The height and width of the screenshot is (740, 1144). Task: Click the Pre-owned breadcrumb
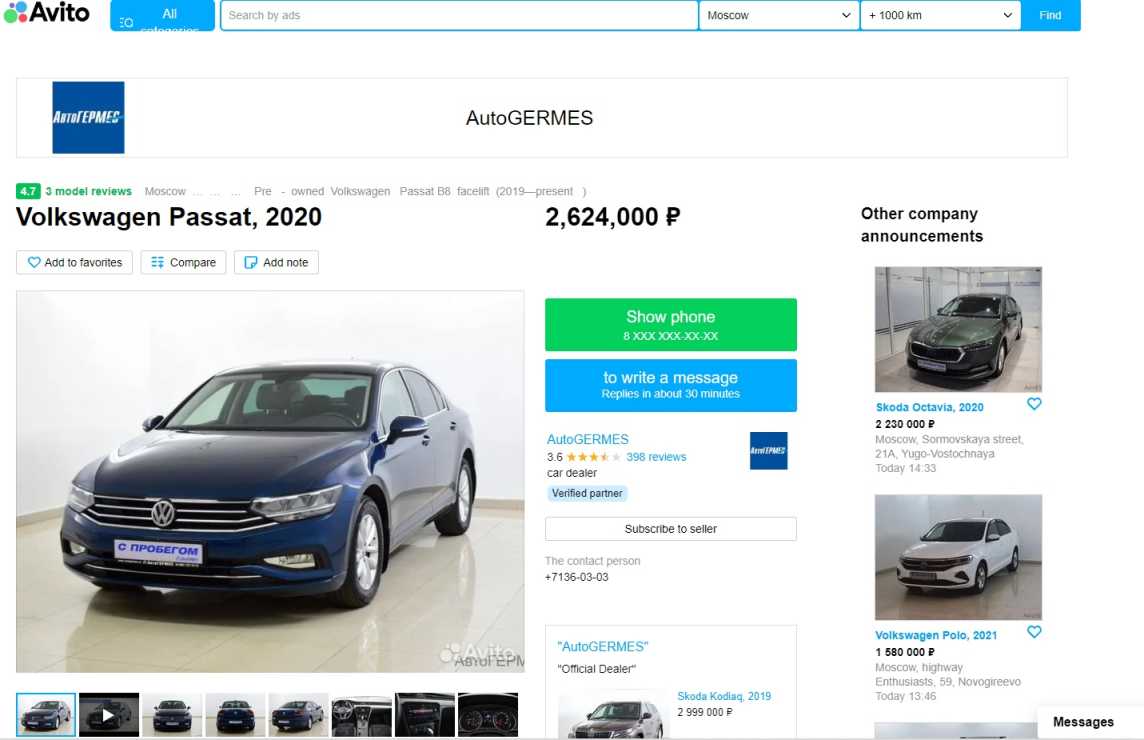[288, 191]
